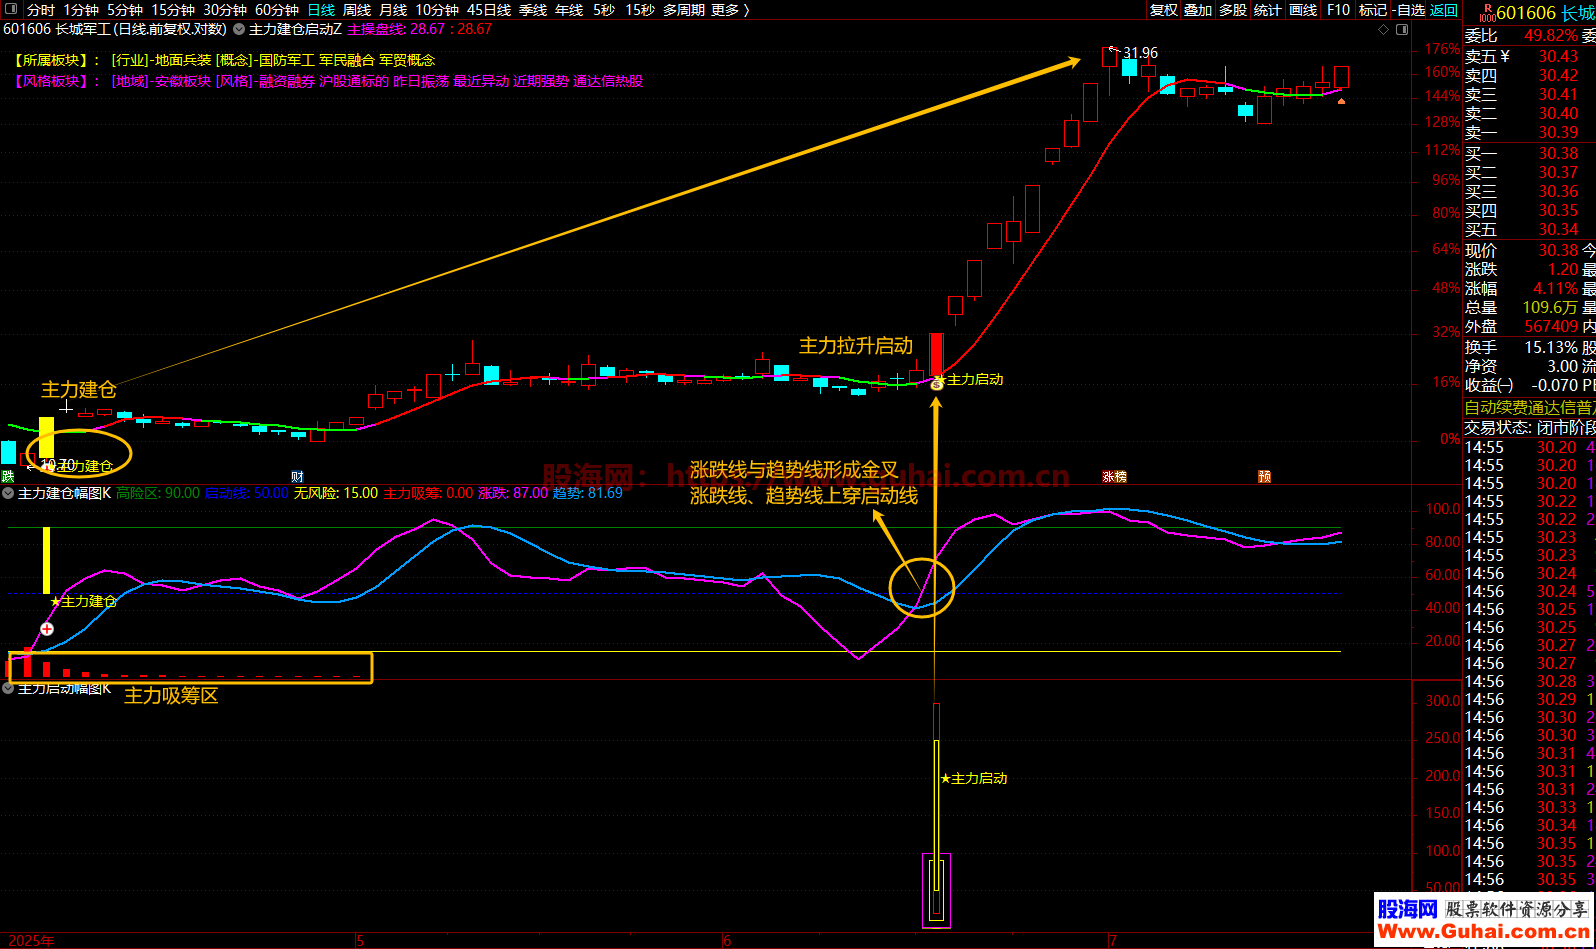The width and height of the screenshot is (1596, 949).
Task: Click -自选 to remove from watchlist
Action: coord(1409,10)
